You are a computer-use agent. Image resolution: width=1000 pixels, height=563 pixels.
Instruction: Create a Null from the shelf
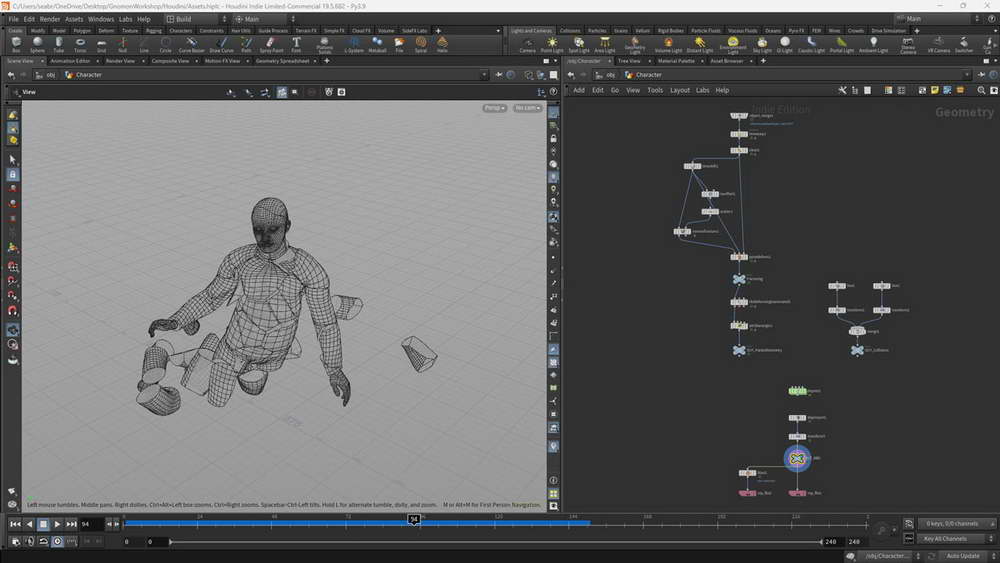tap(122, 45)
